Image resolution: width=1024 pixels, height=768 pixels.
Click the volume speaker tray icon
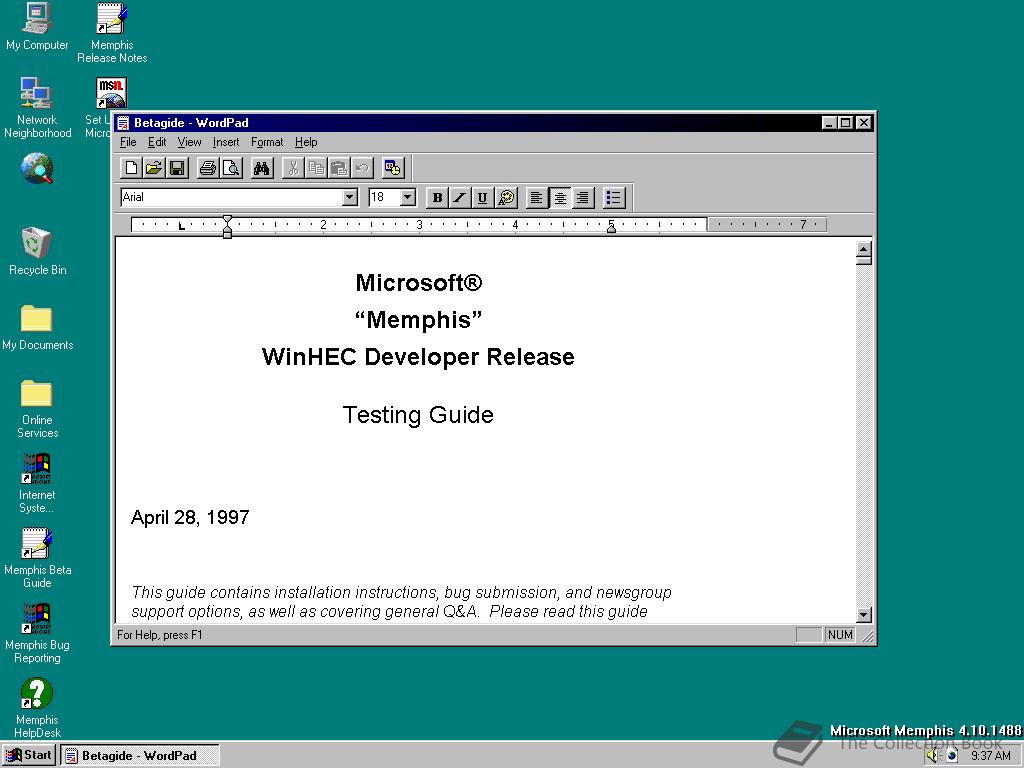pos(933,756)
